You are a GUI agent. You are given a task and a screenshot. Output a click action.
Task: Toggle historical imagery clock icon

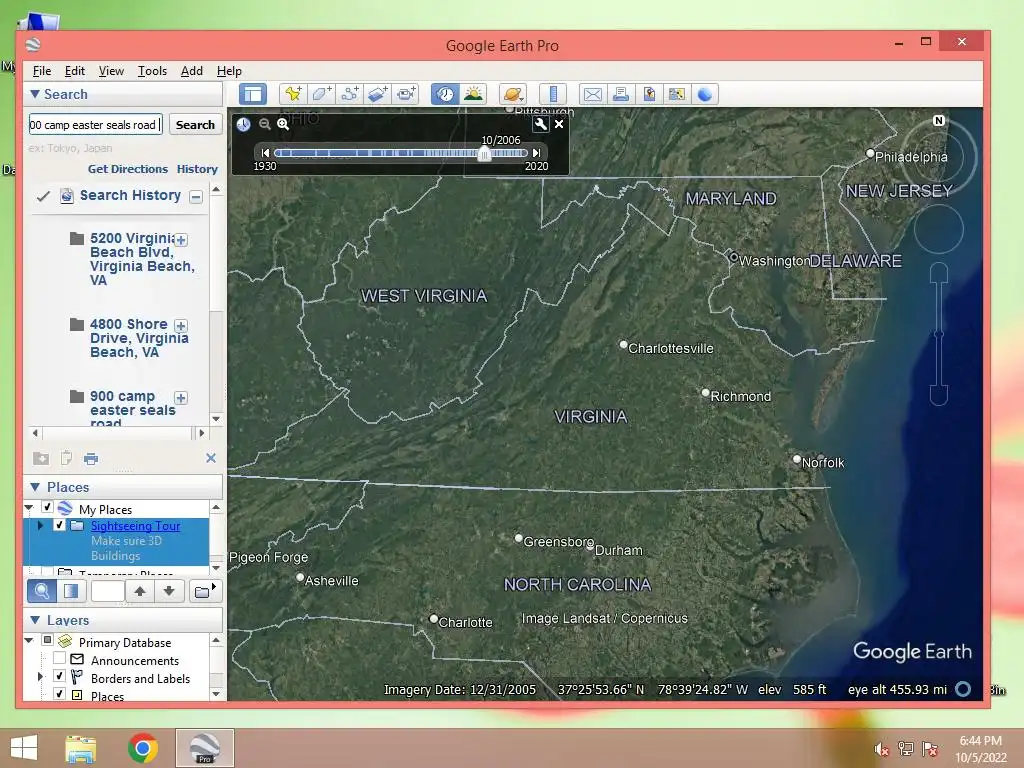[445, 94]
